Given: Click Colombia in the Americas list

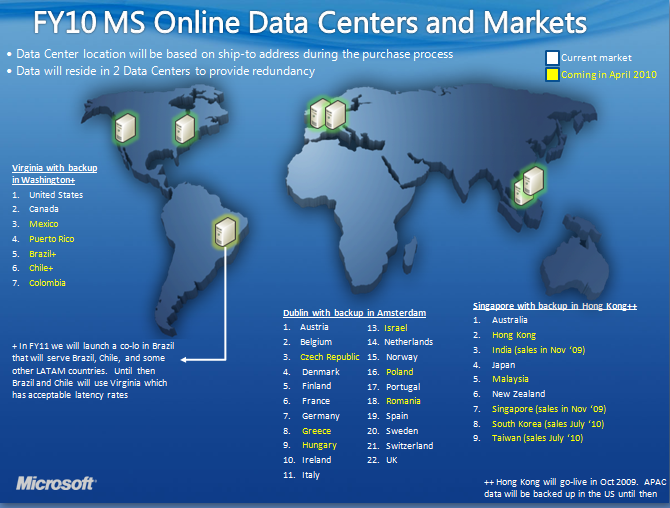Looking at the screenshot, I should point(47,283).
